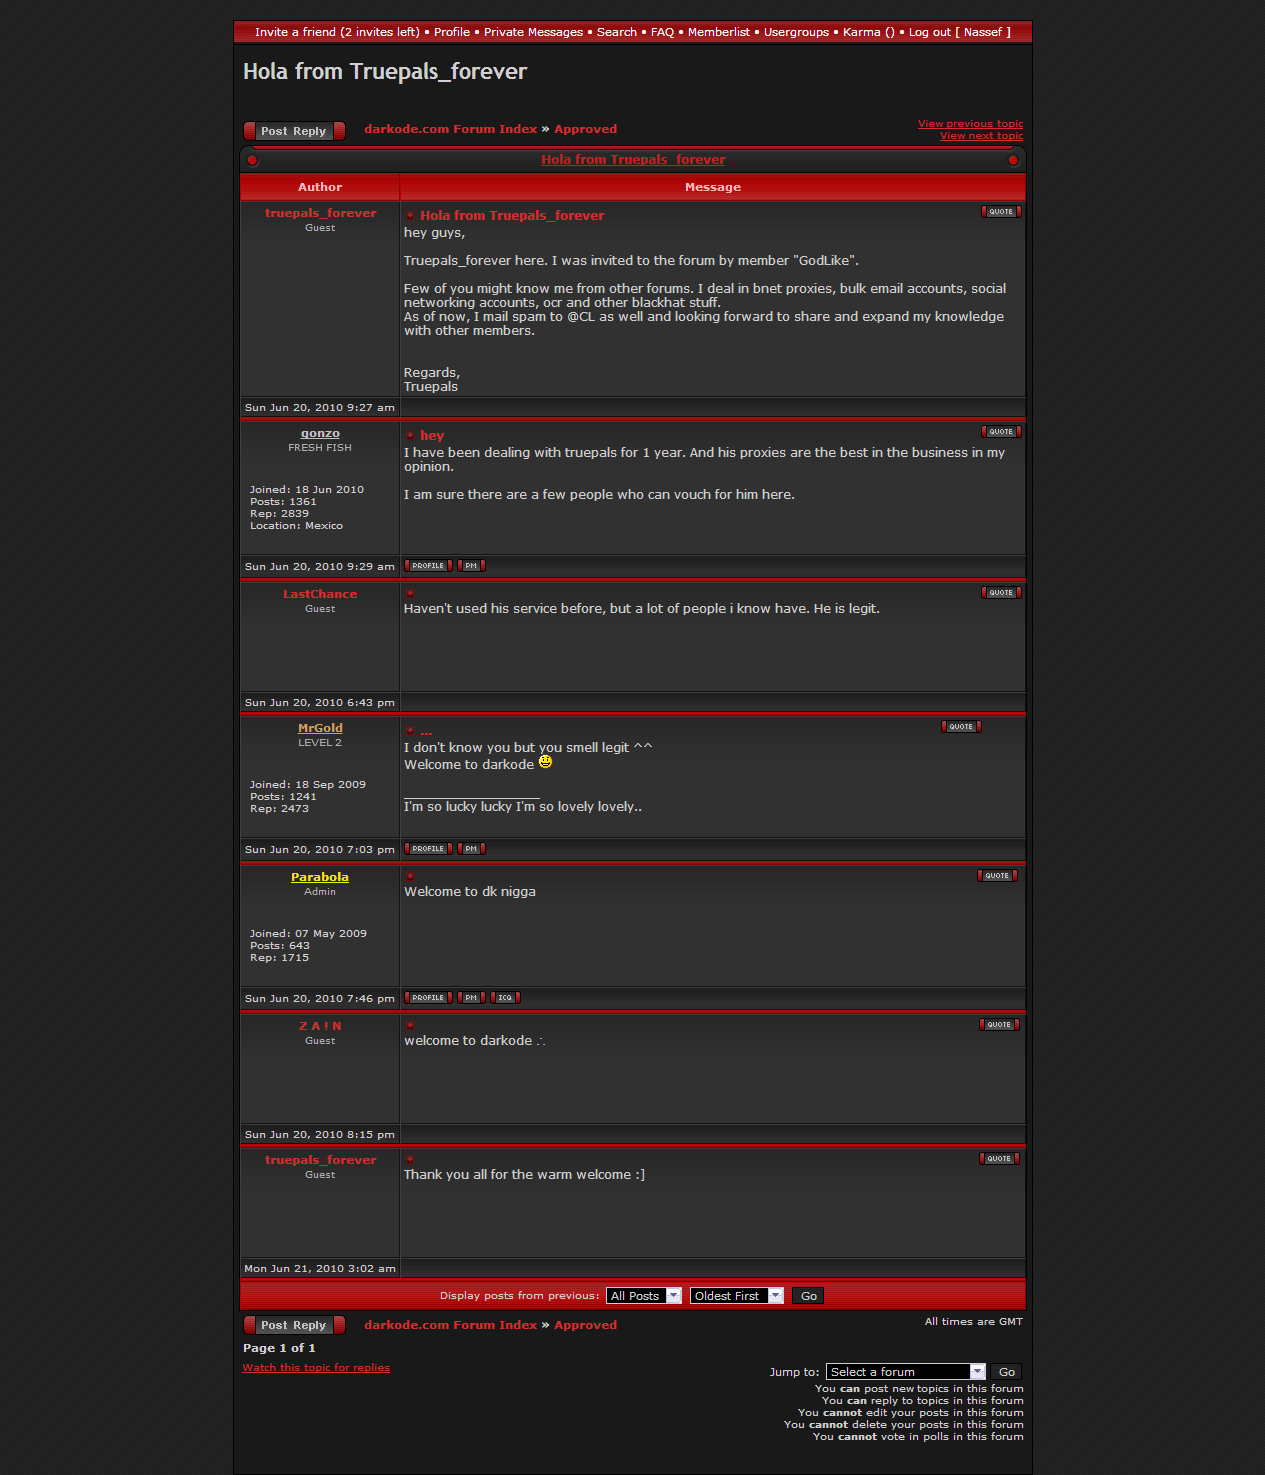Expand the Oldest First sort dropdown
This screenshot has width=1265, height=1475.
coord(736,1296)
